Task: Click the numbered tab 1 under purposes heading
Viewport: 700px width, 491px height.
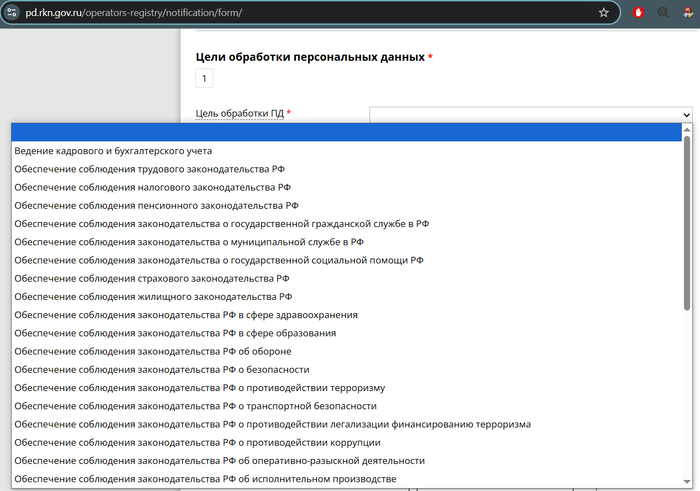Action: [204, 78]
